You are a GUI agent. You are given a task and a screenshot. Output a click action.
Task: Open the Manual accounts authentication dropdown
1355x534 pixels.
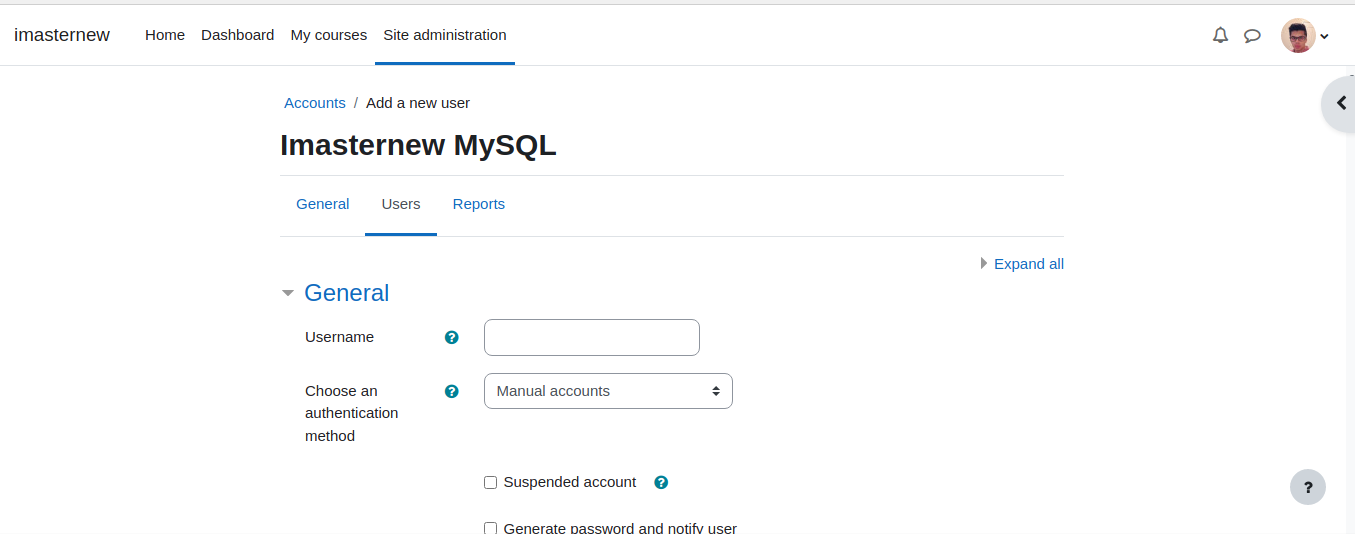click(x=608, y=391)
